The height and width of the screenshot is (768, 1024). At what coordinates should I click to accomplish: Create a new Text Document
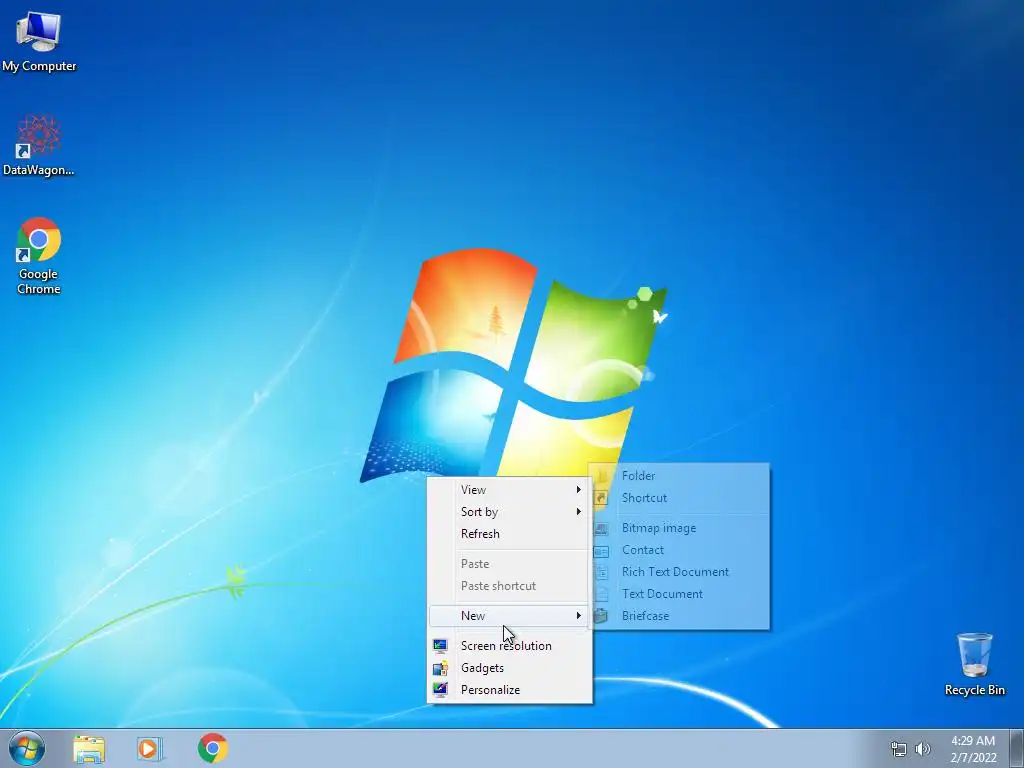[679, 594]
